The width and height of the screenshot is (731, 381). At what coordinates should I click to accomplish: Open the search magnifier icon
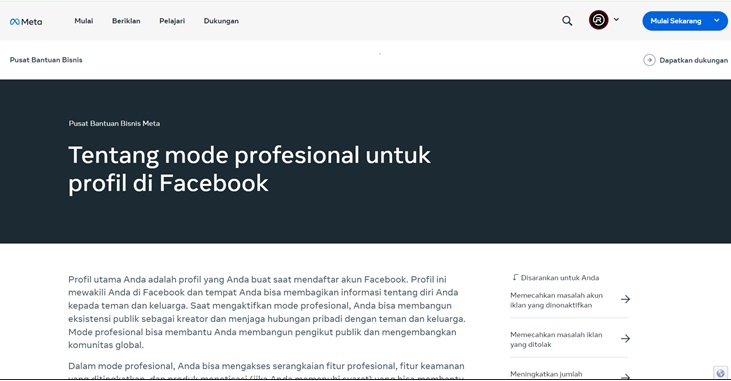coord(567,21)
